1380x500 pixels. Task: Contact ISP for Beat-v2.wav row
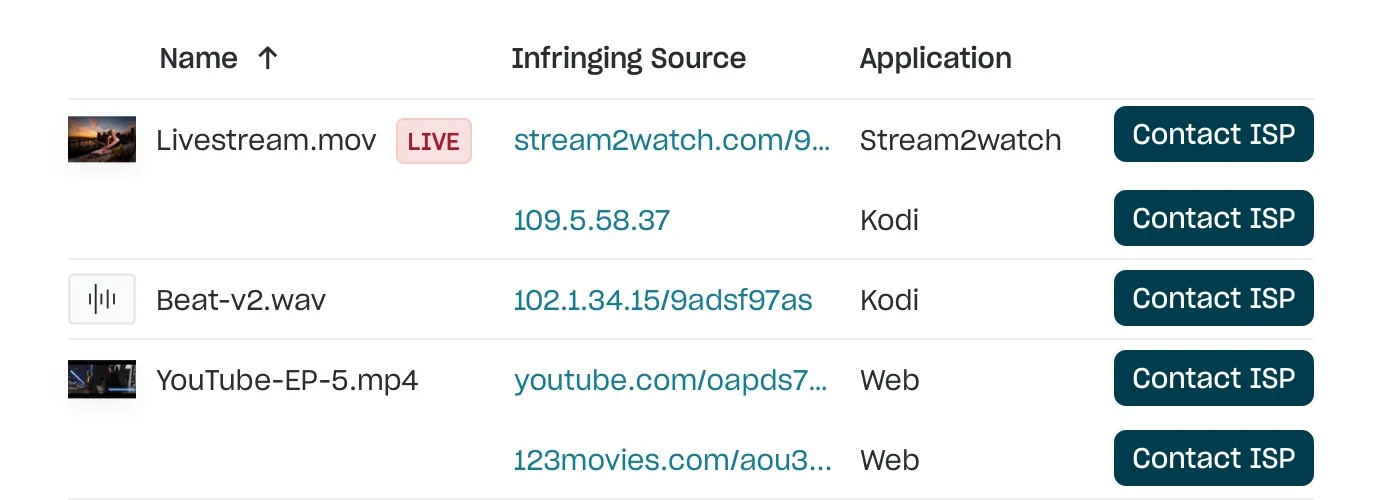1213,298
